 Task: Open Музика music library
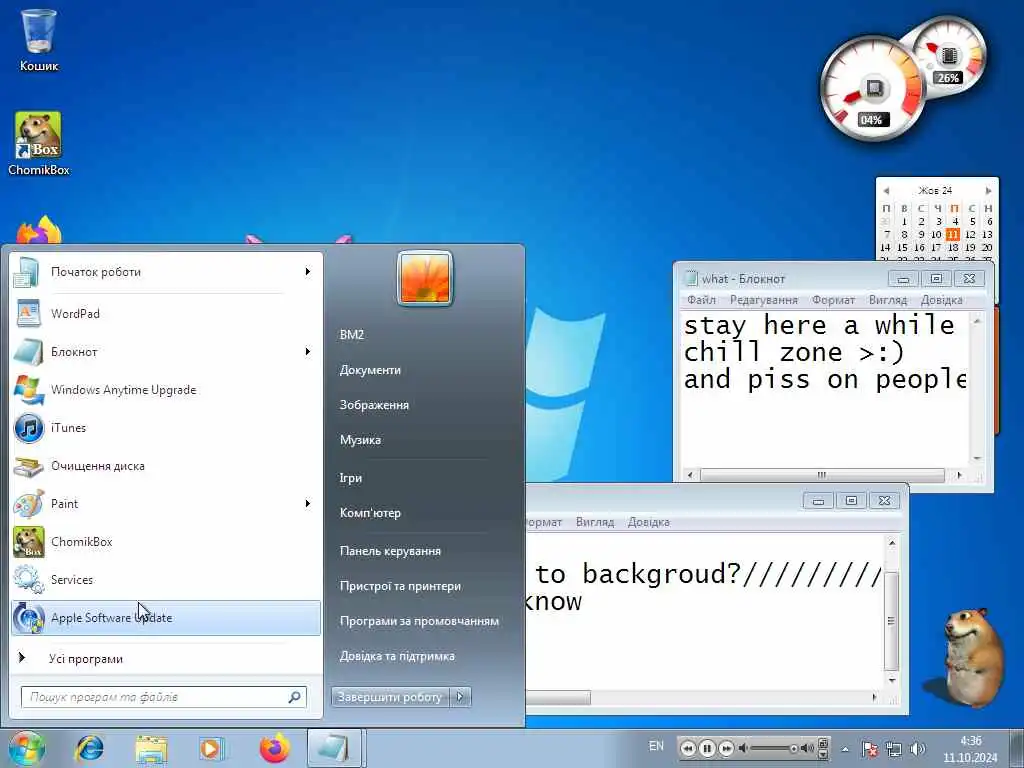coord(360,440)
